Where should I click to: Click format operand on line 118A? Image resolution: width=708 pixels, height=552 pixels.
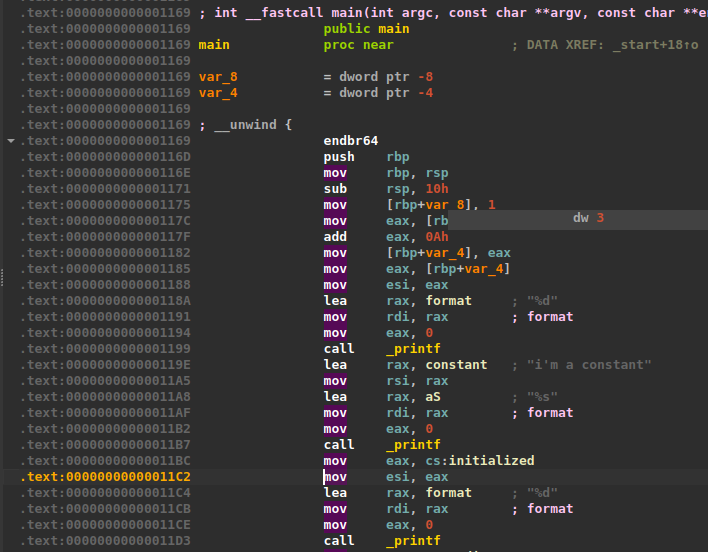click(448, 301)
